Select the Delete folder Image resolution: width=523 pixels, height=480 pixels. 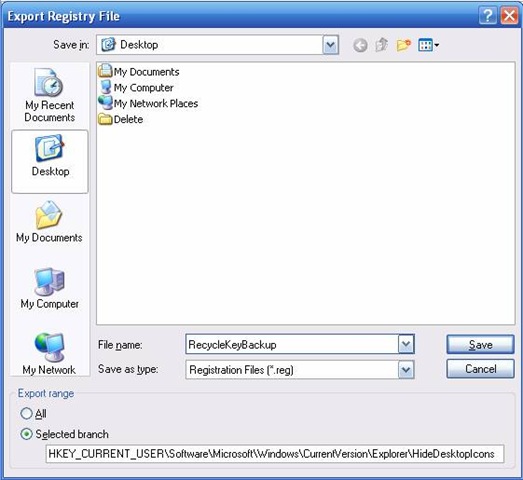[x=121, y=119]
